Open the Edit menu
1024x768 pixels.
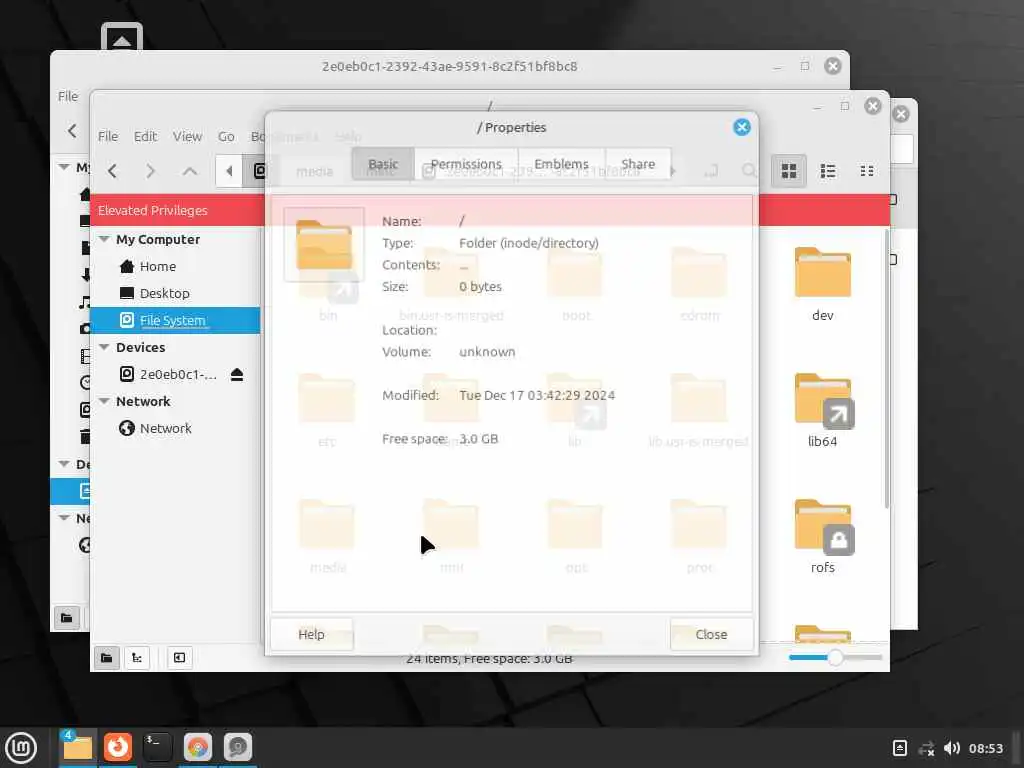(x=145, y=136)
